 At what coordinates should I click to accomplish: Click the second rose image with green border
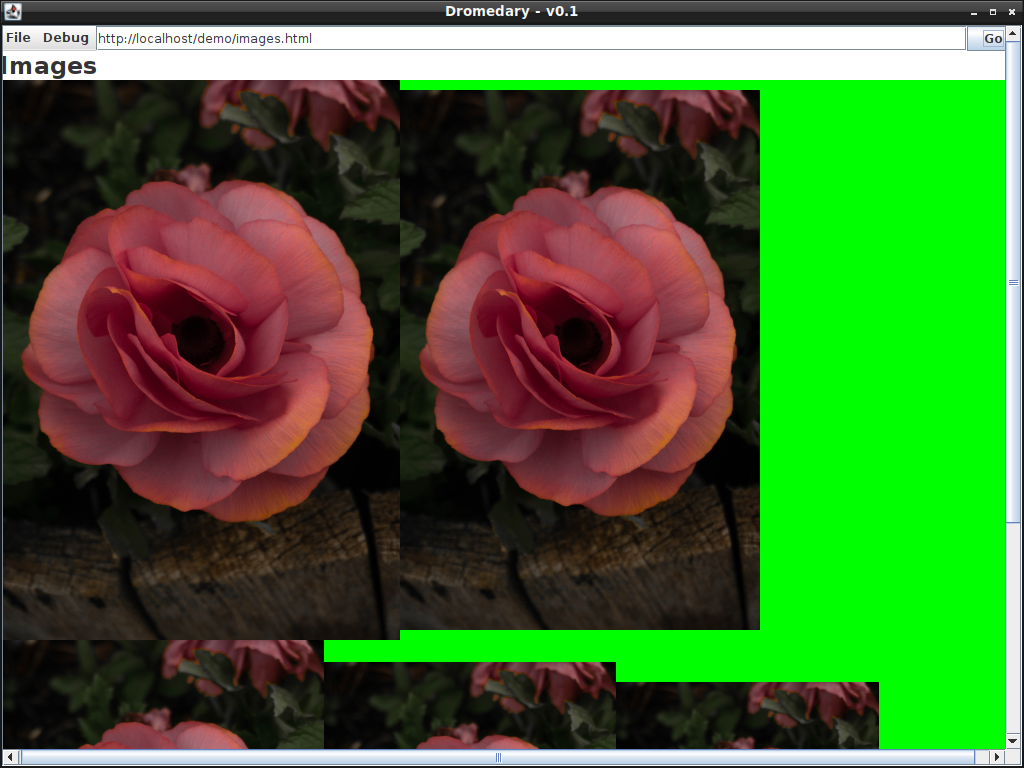click(580, 360)
